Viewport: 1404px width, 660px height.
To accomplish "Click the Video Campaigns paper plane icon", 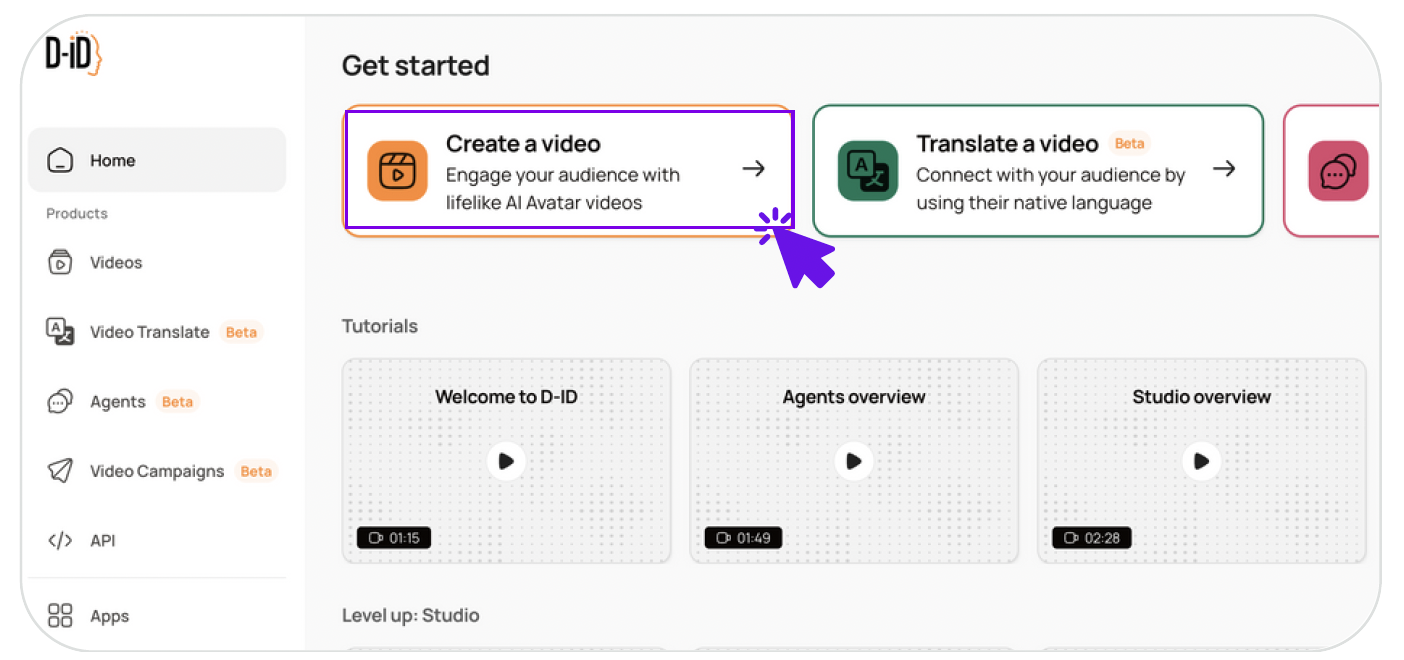I will (x=61, y=471).
